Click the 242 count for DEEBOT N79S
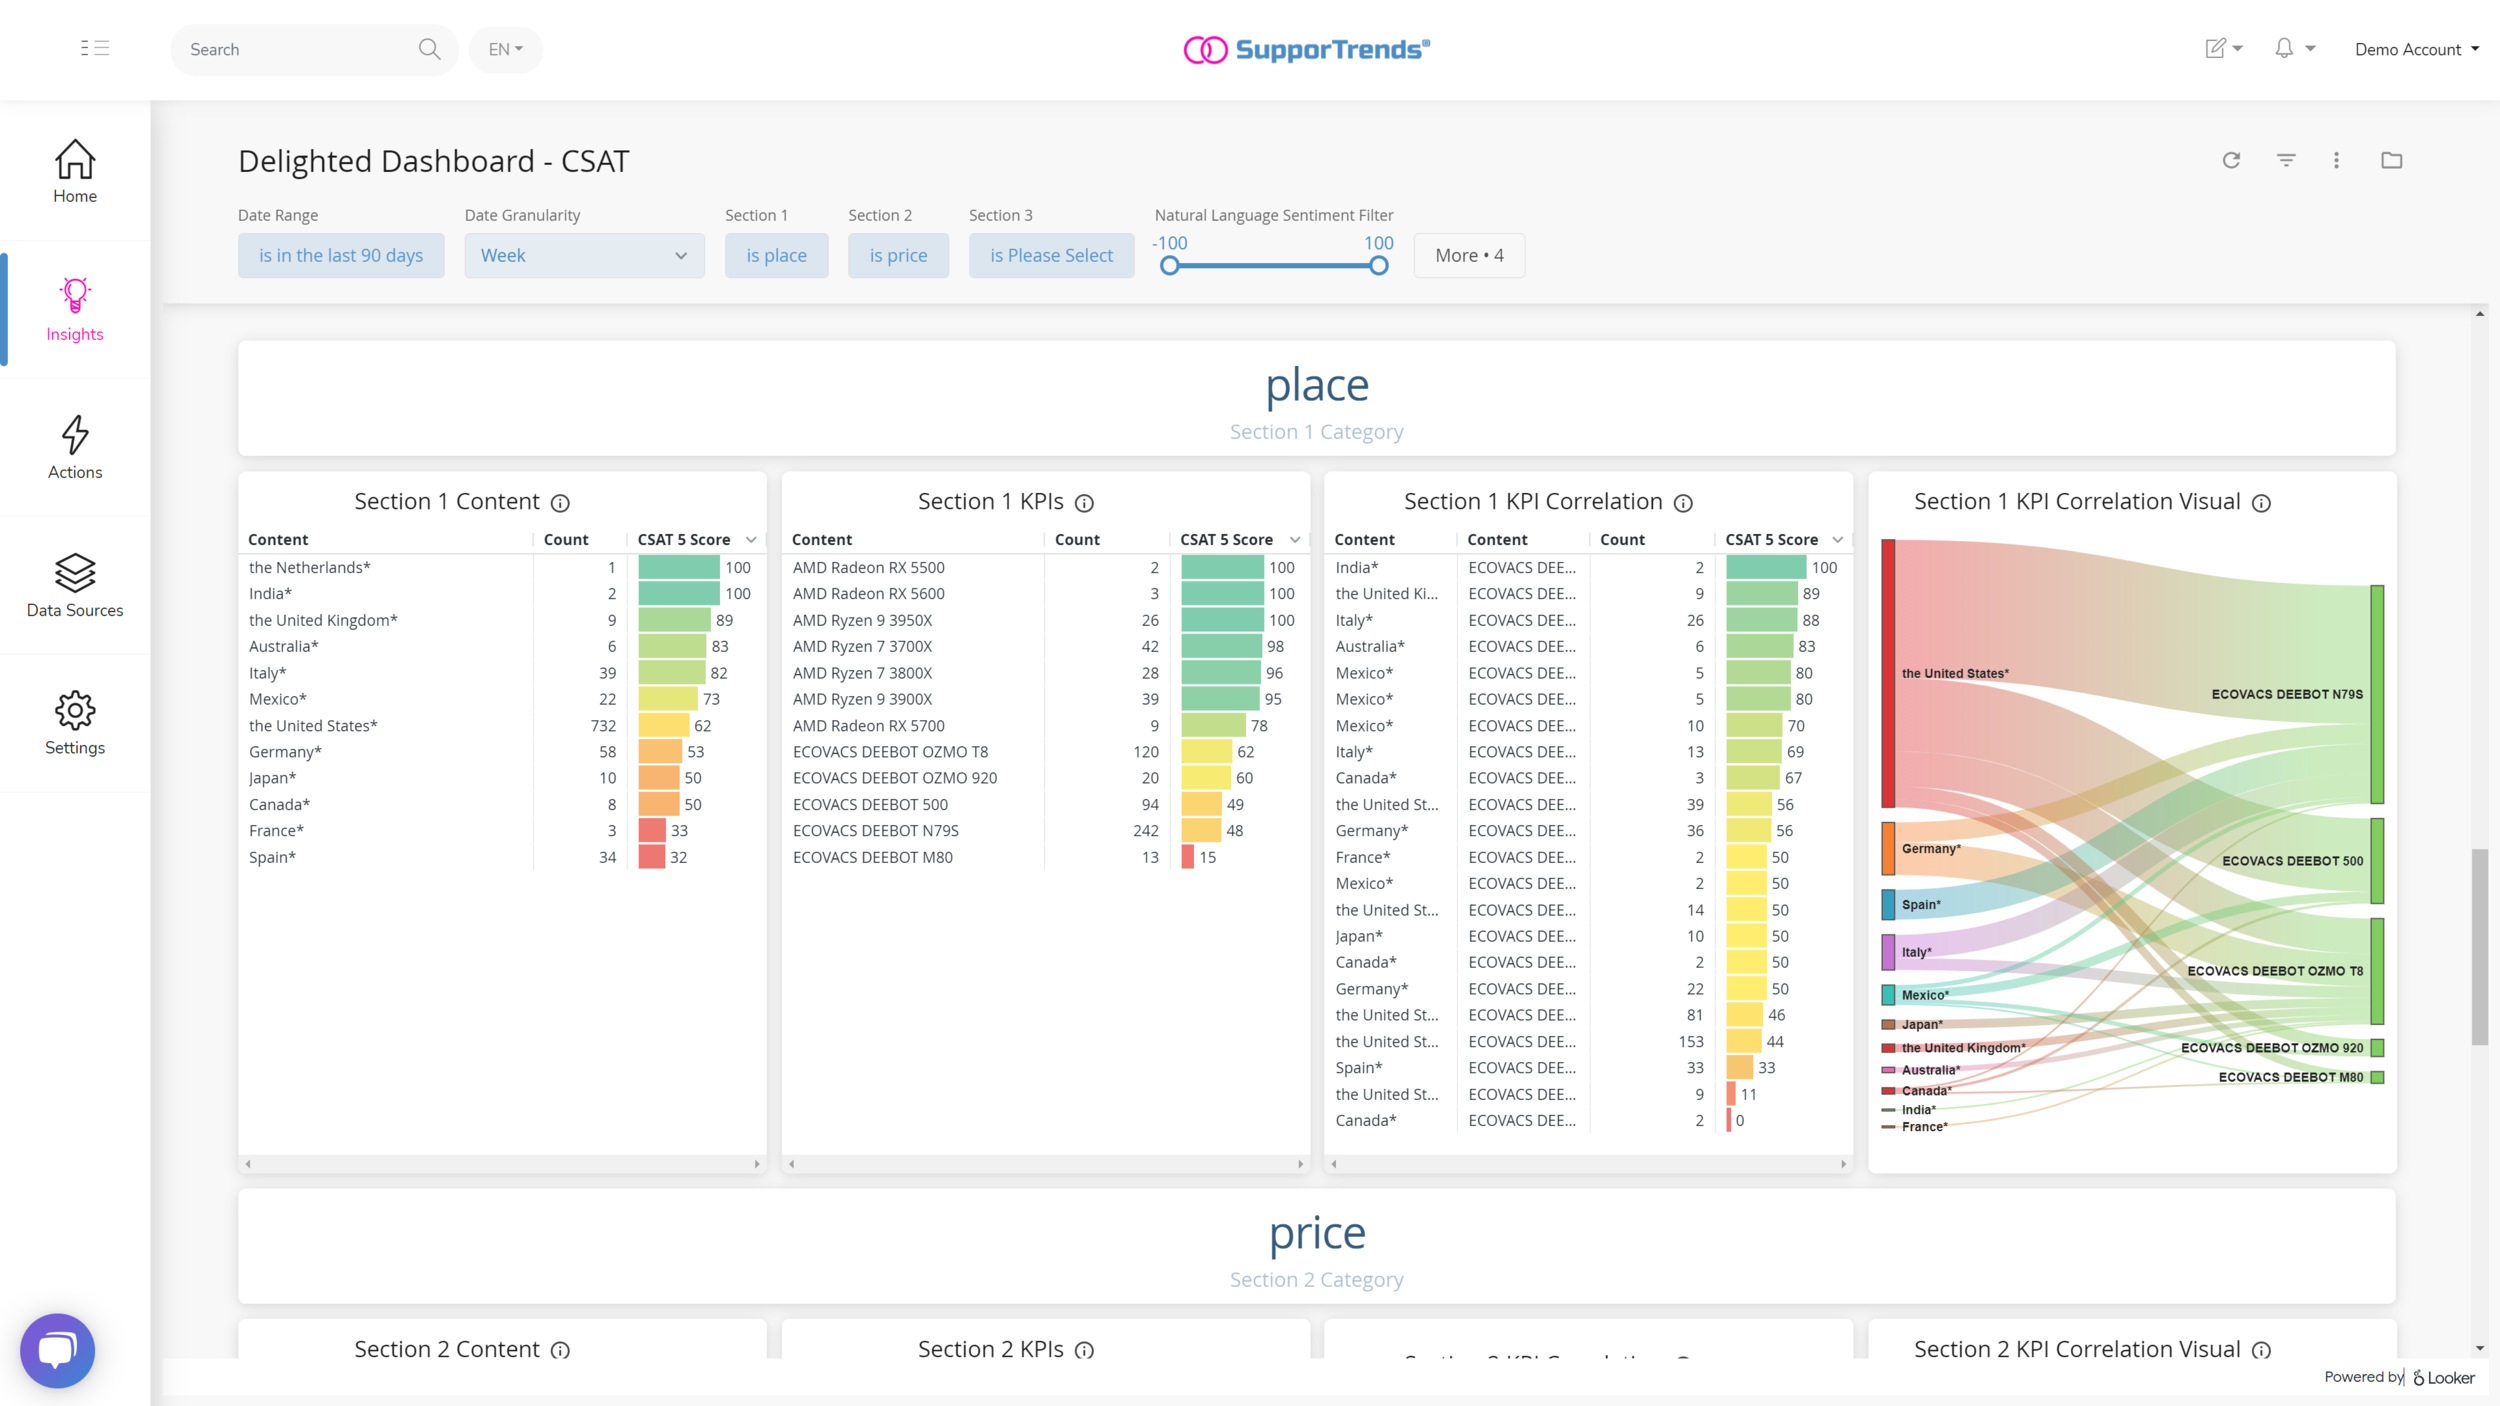2500x1406 pixels. coord(1146,831)
